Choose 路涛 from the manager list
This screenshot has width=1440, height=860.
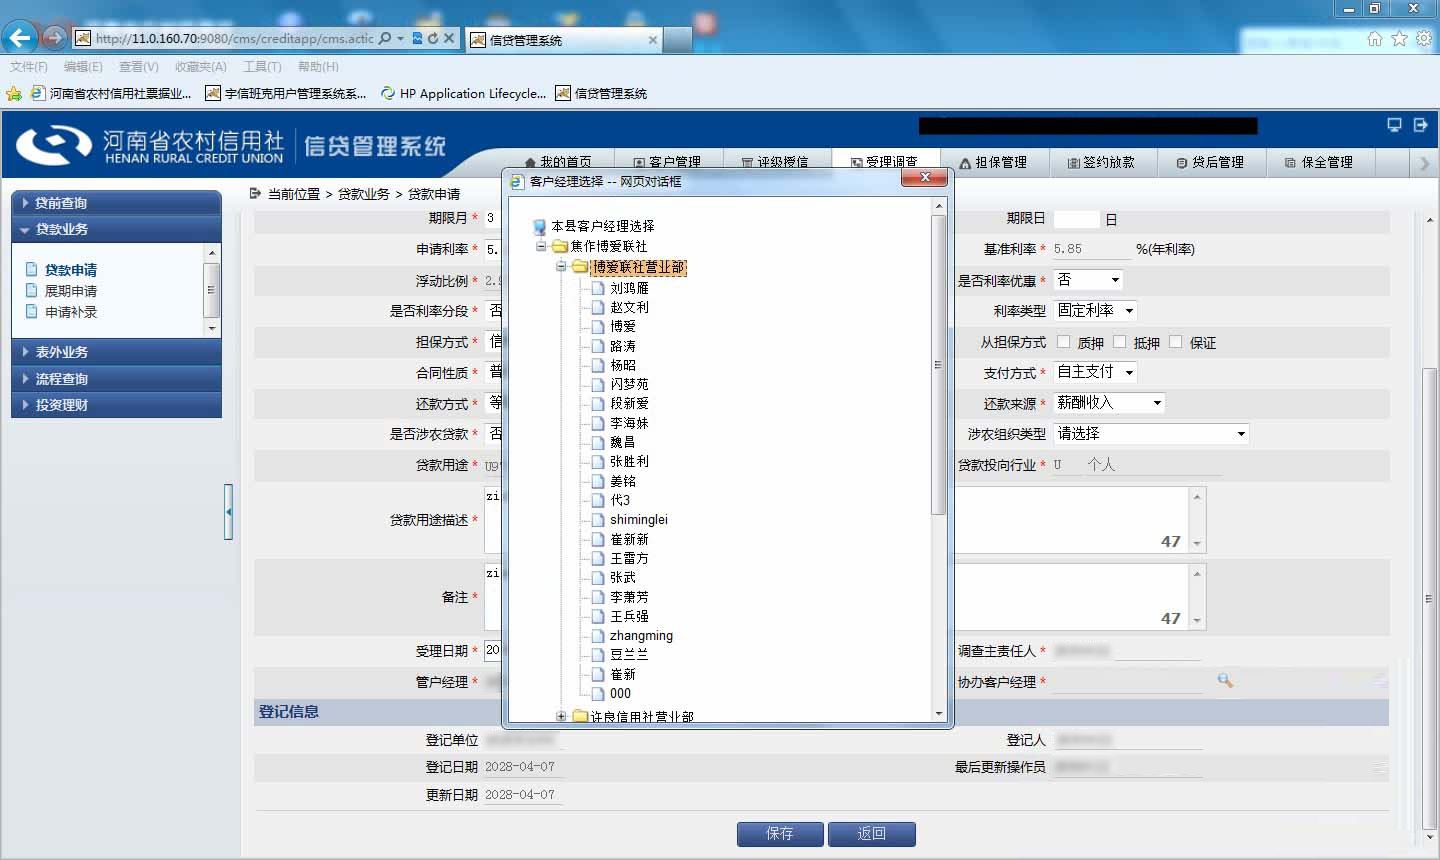click(x=623, y=346)
